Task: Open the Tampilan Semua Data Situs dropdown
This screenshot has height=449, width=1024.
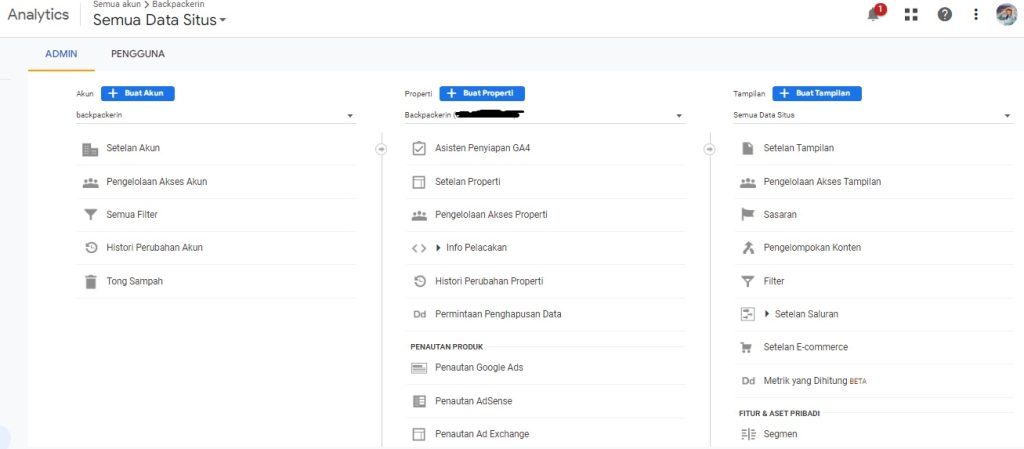Action: point(871,115)
